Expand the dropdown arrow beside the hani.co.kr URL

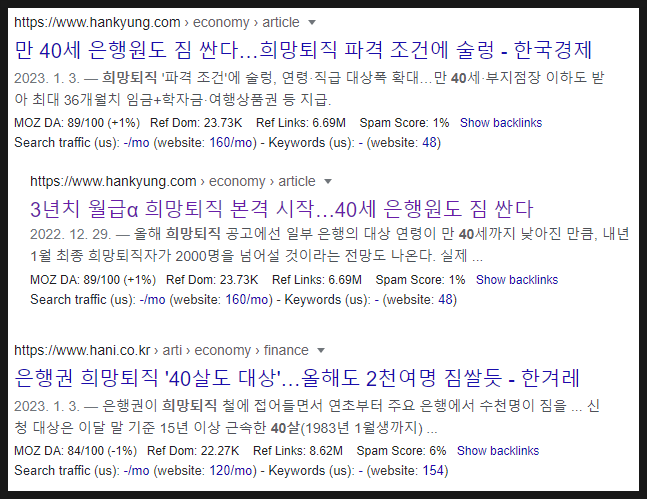point(321,351)
